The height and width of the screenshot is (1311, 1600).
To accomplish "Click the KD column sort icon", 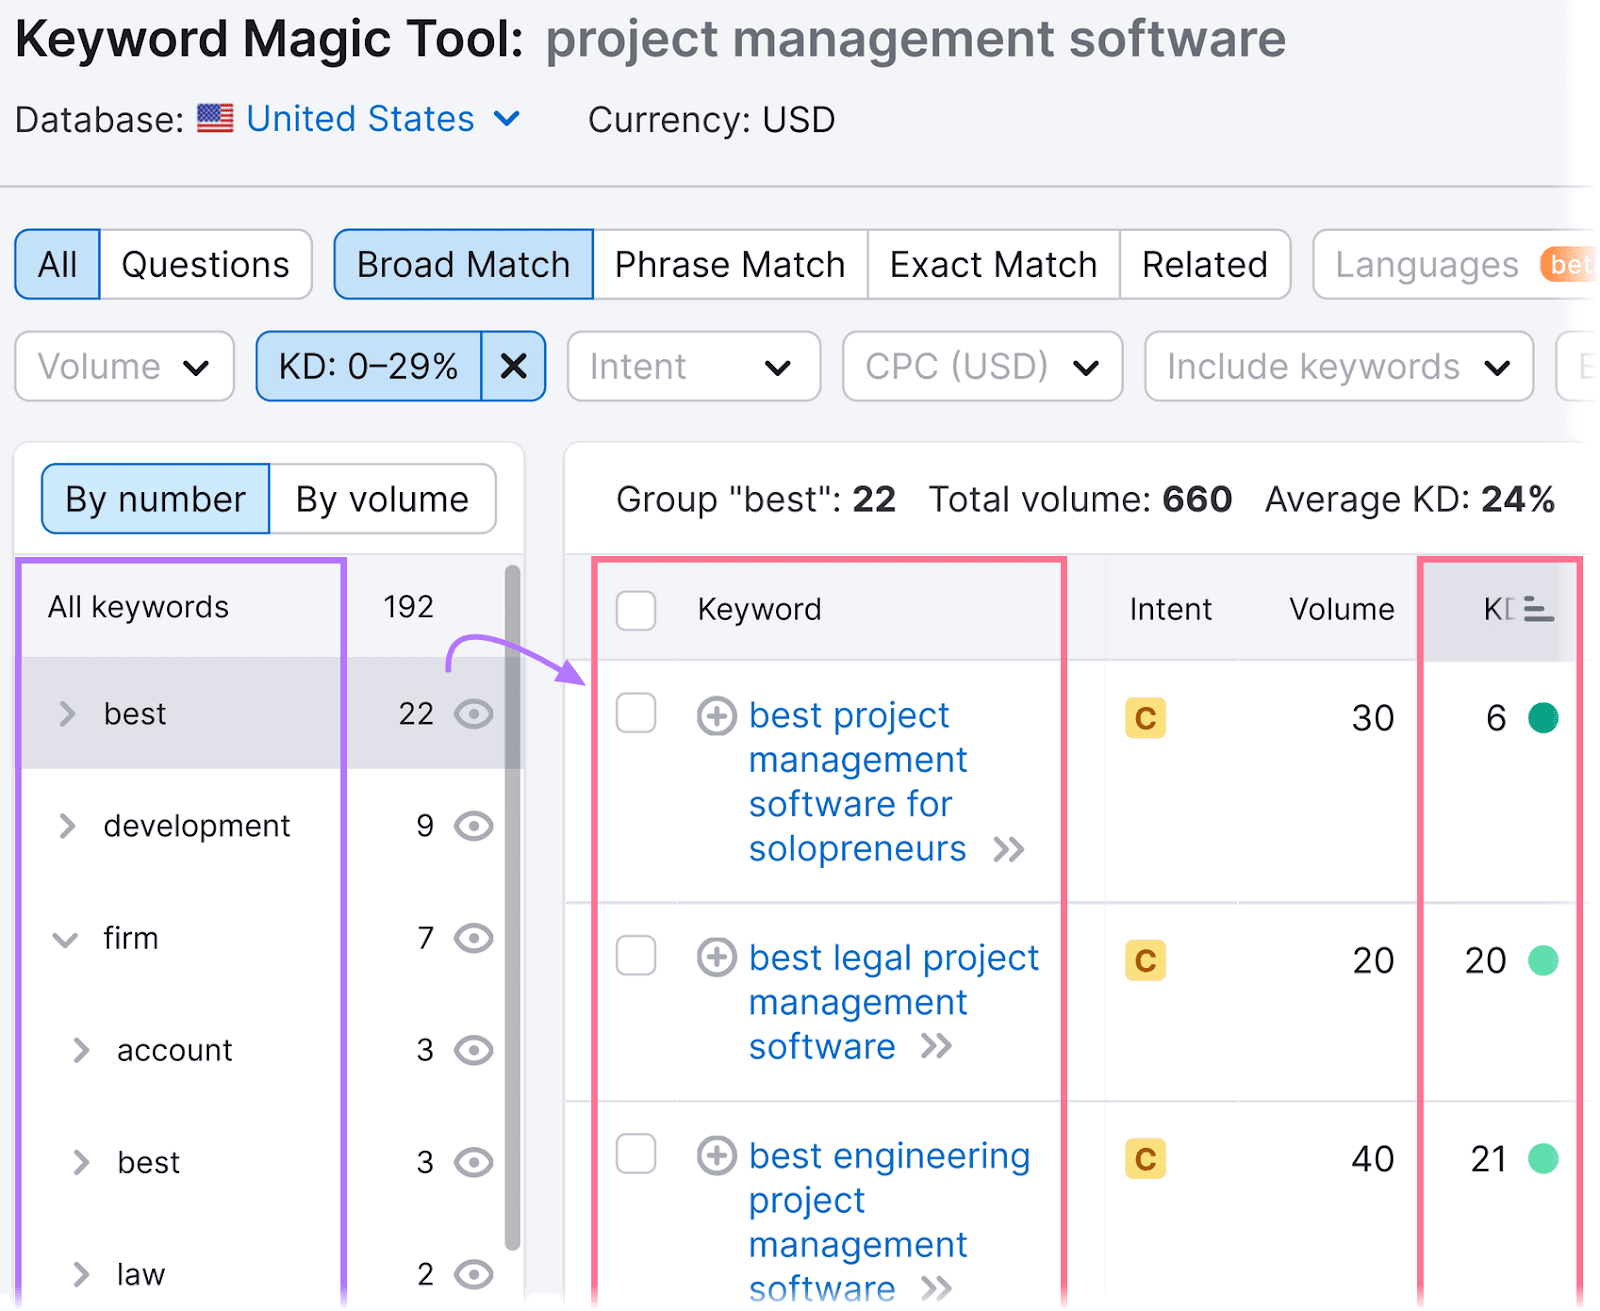I will (x=1537, y=608).
